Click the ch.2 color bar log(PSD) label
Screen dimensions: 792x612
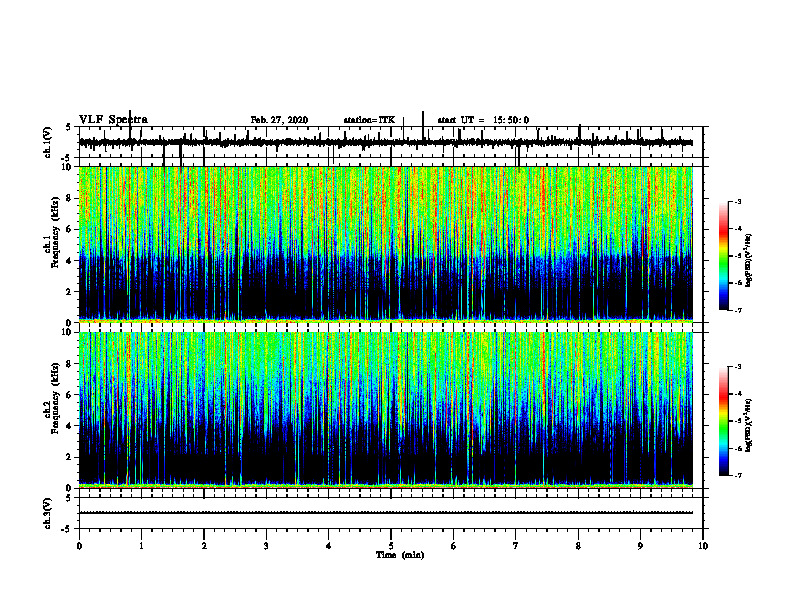[x=749, y=425]
